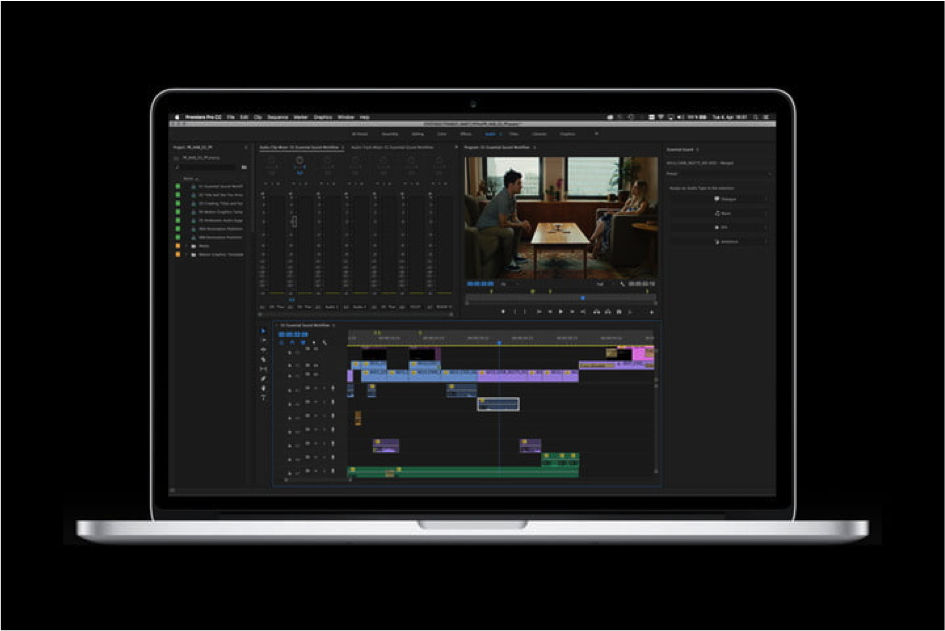
Task: Solo the first audio track in timeline
Action: coord(324,388)
